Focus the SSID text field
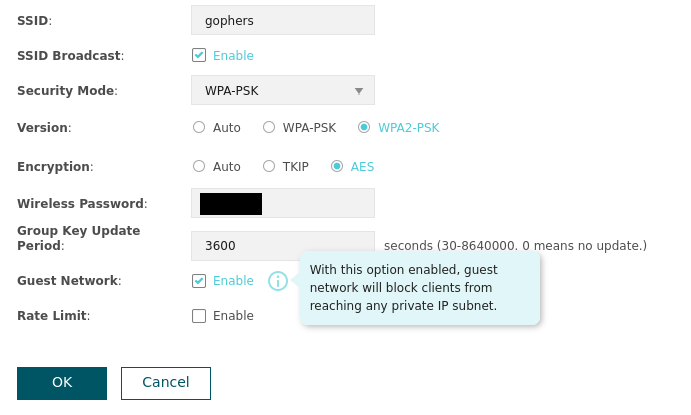Viewport: 691px width, 415px height. tap(282, 20)
